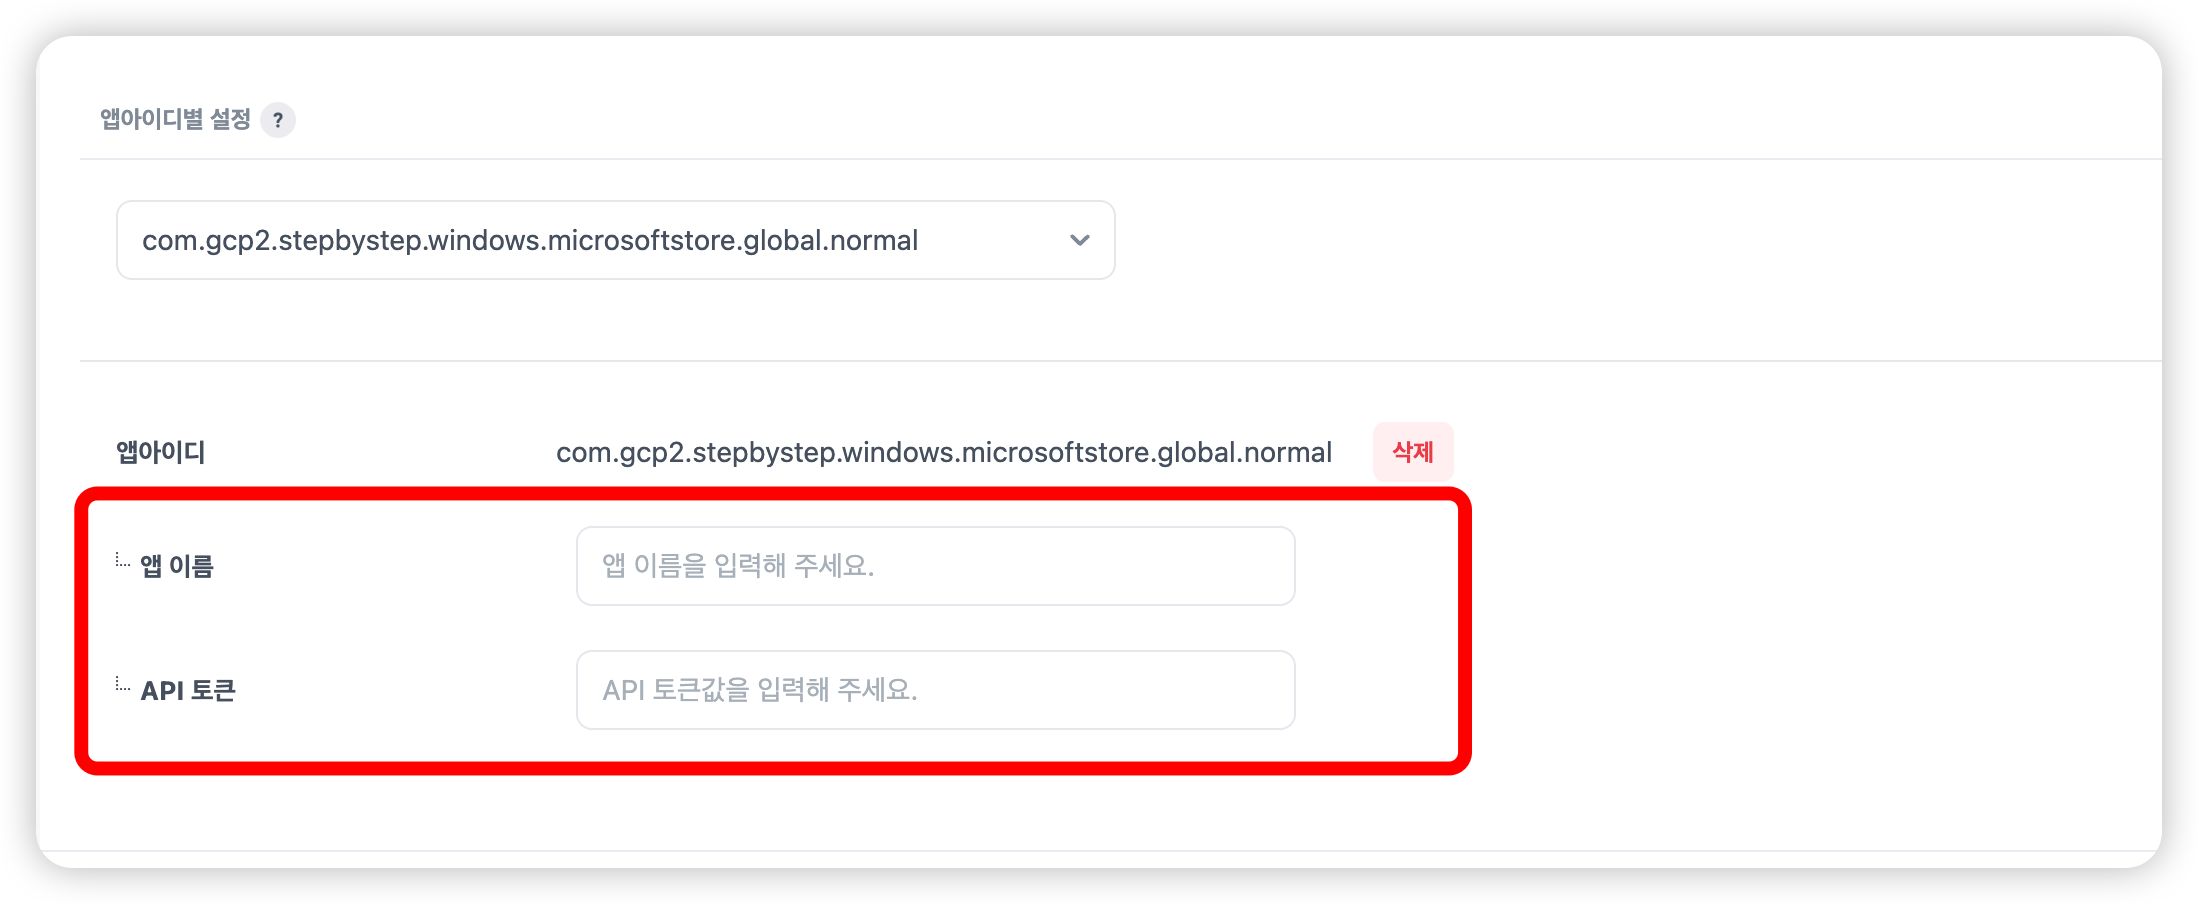Click the chevron arrow in the dropdown

[1079, 240]
